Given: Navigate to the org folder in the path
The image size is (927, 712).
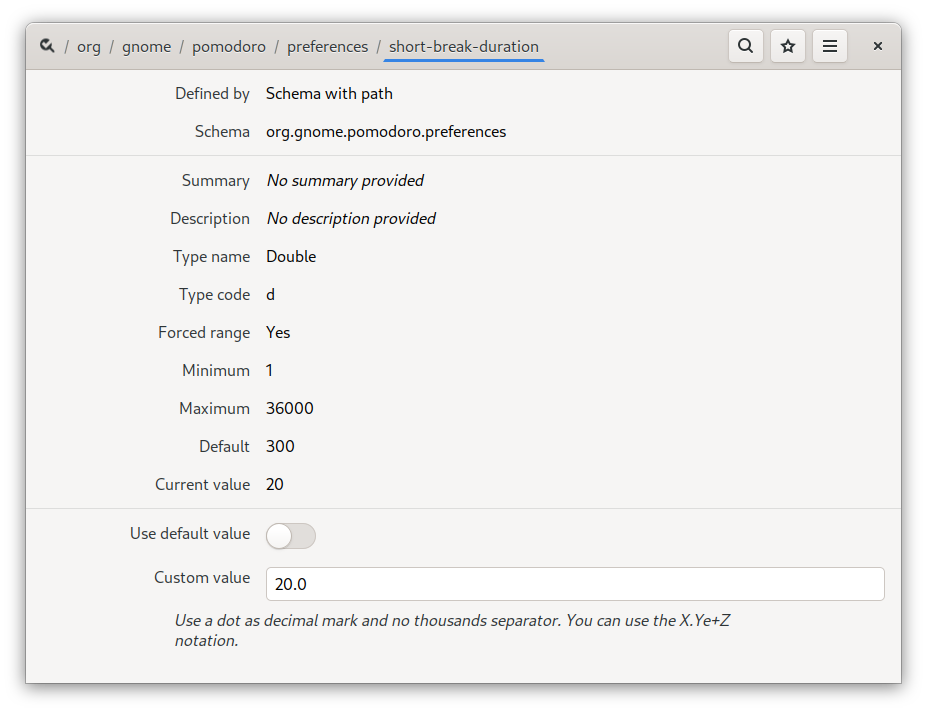Looking at the screenshot, I should pos(88,46).
